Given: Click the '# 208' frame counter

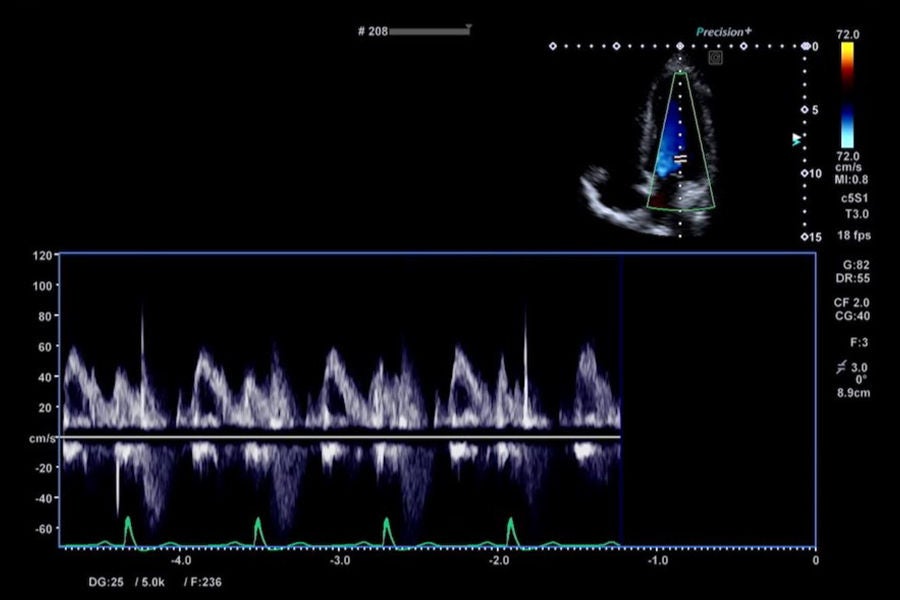Looking at the screenshot, I should pos(373,31).
